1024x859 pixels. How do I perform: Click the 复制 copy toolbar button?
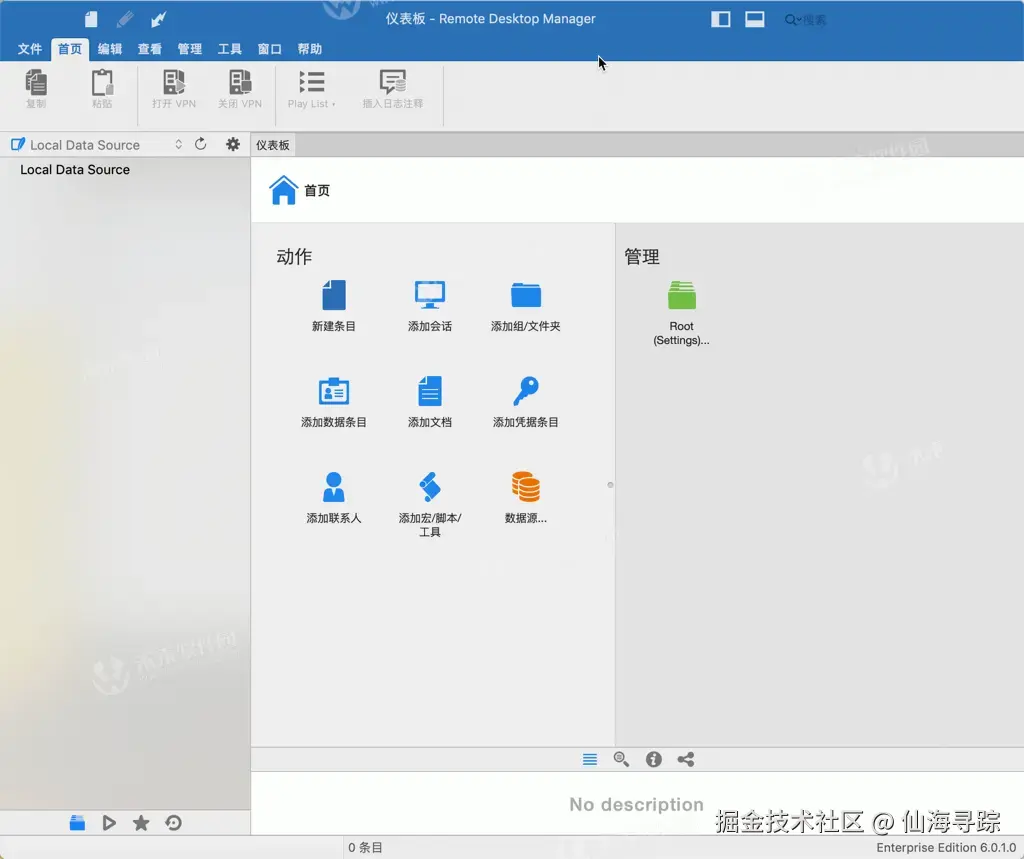click(x=36, y=89)
